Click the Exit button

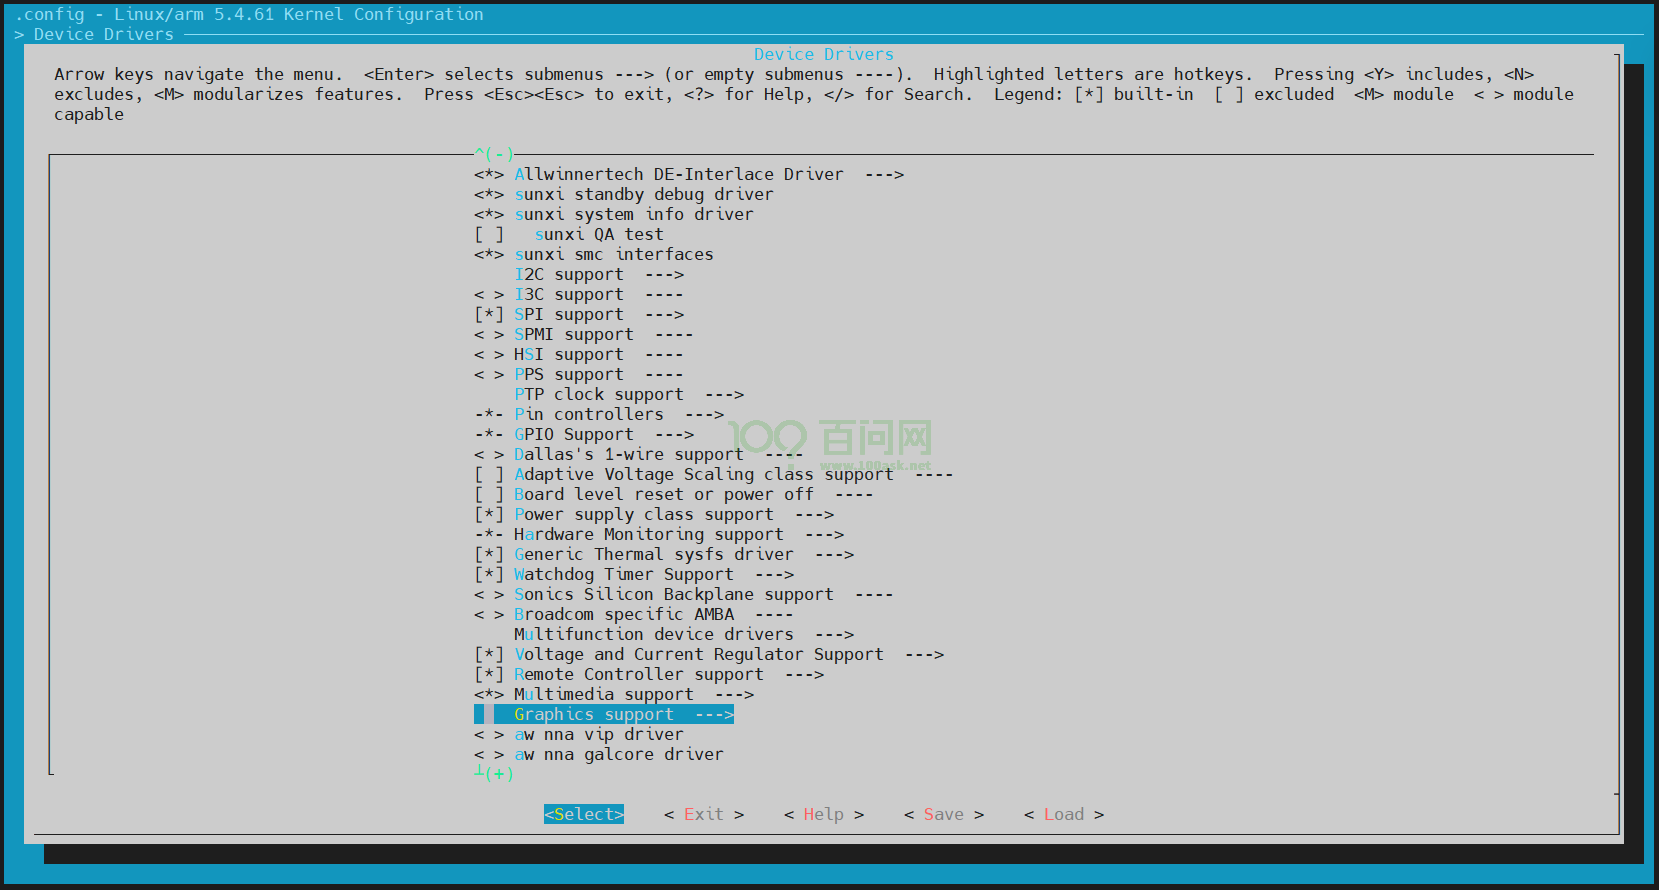(703, 815)
